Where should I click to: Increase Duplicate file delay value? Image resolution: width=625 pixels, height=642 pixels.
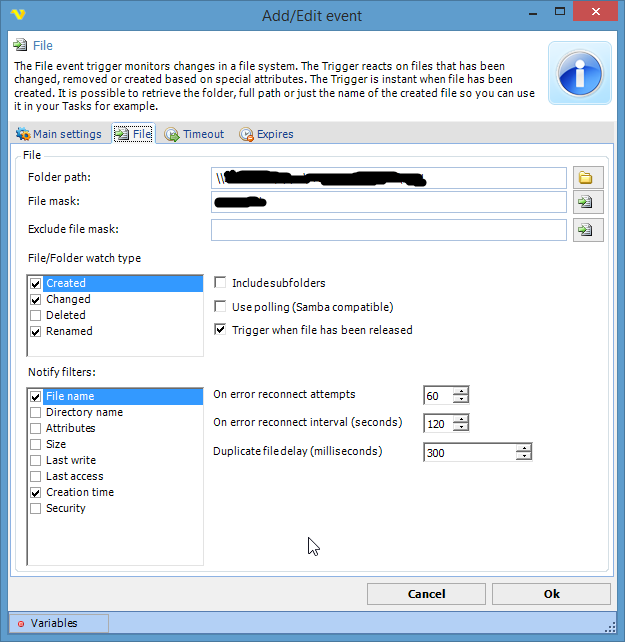point(523,447)
